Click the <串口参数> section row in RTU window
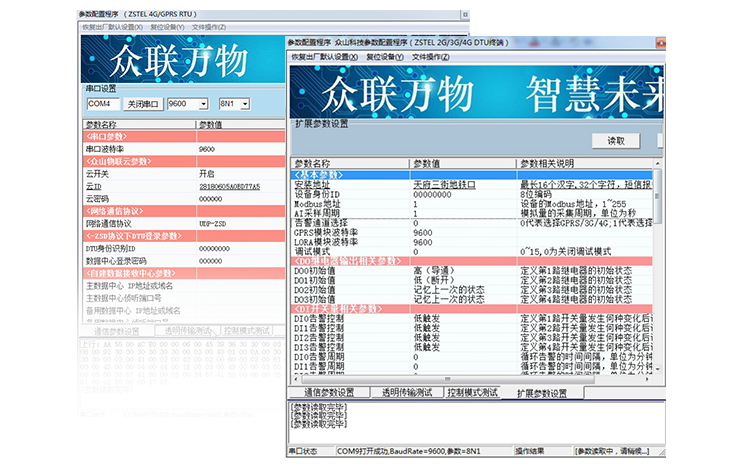750x467 pixels. pyautogui.click(x=184, y=137)
